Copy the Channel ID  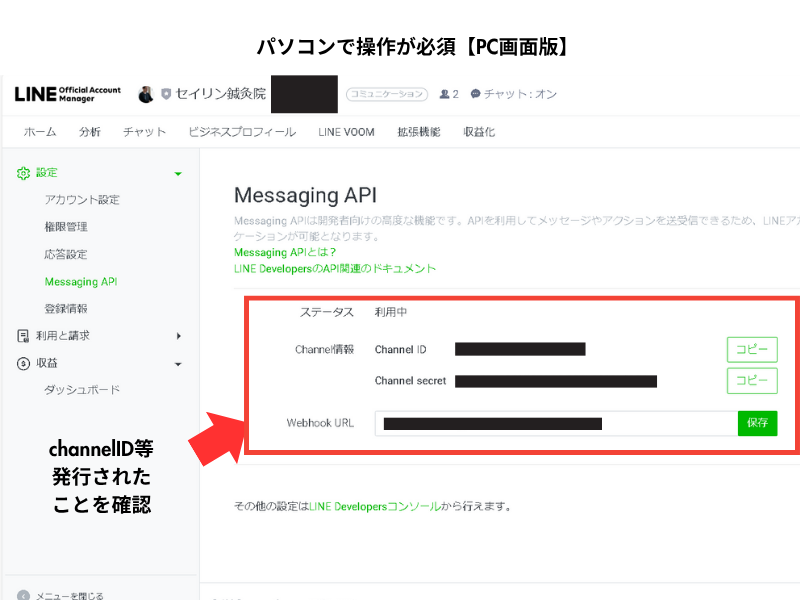coord(751,349)
